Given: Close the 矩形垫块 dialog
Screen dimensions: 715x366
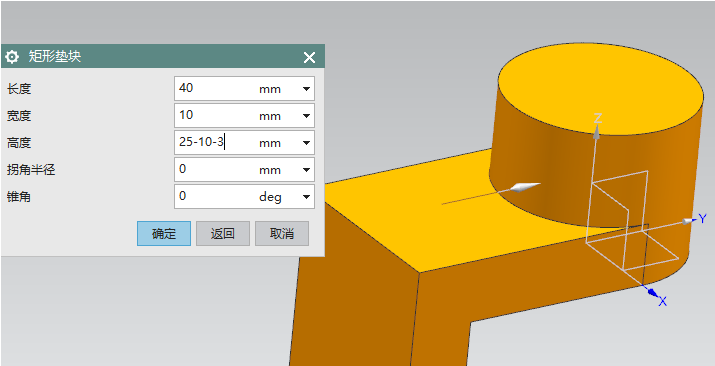Looking at the screenshot, I should [310, 57].
